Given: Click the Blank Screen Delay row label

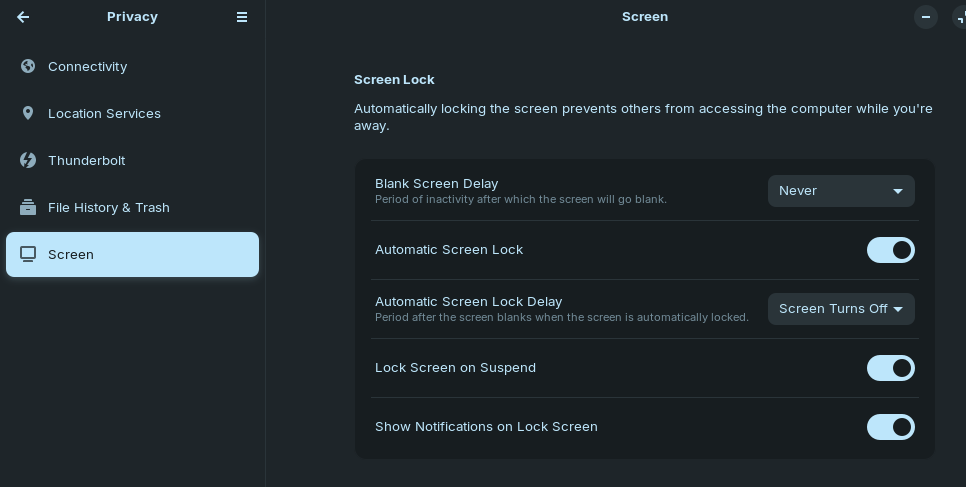Looking at the screenshot, I should click(436, 184).
